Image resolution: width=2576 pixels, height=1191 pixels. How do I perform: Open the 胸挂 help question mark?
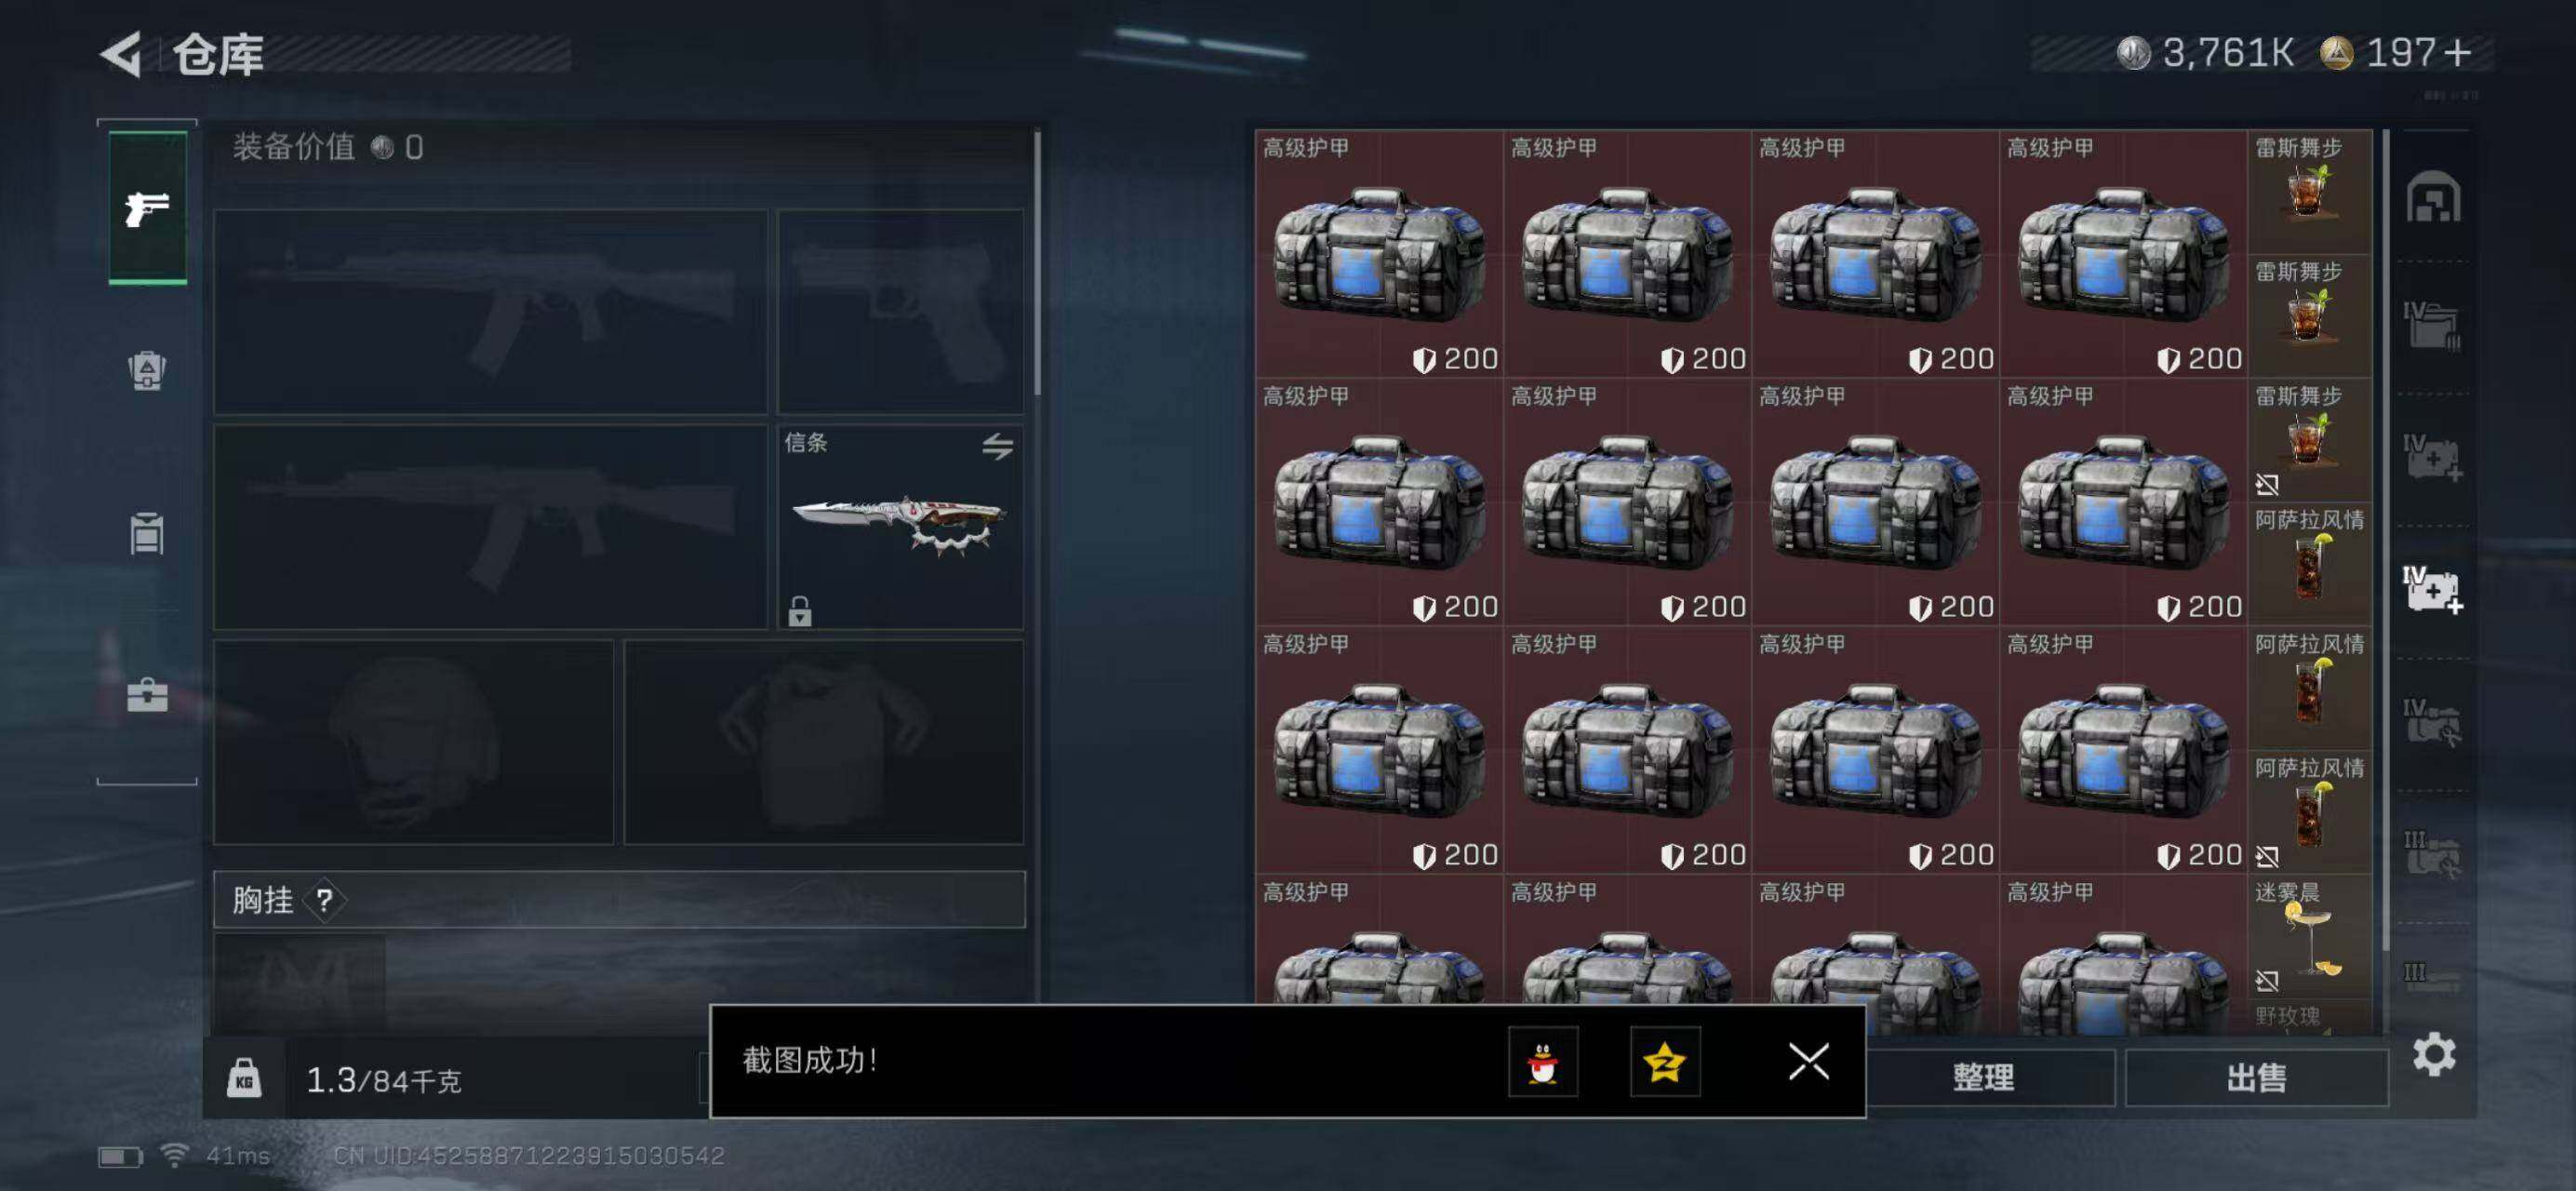click(x=324, y=900)
